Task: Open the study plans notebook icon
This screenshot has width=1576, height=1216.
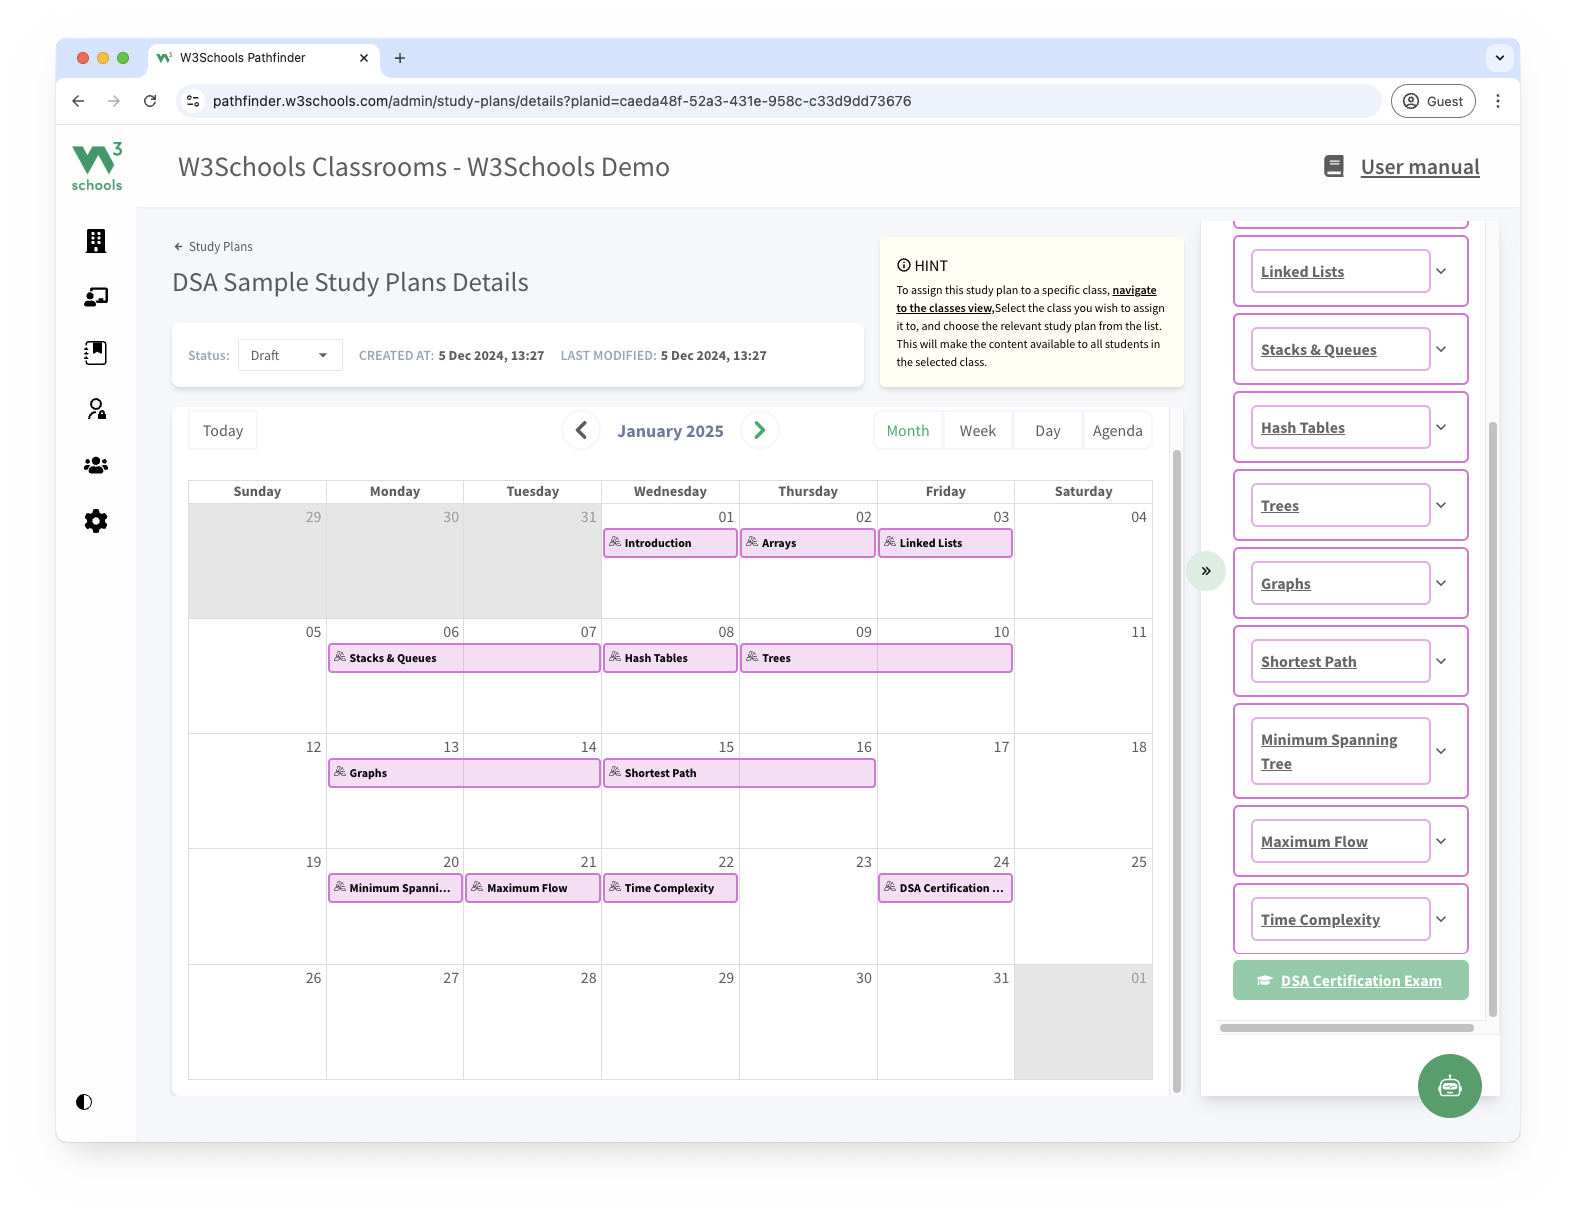Action: click(96, 353)
